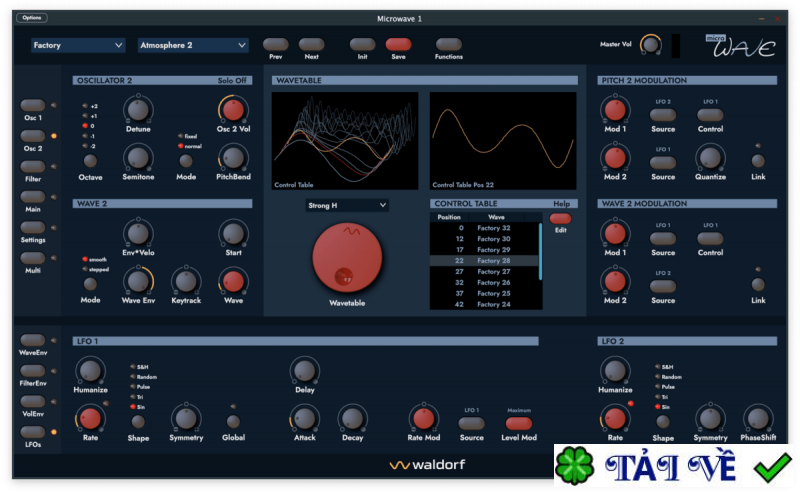Click the Keytrack knob
The height and width of the screenshot is (493, 800).
186,281
